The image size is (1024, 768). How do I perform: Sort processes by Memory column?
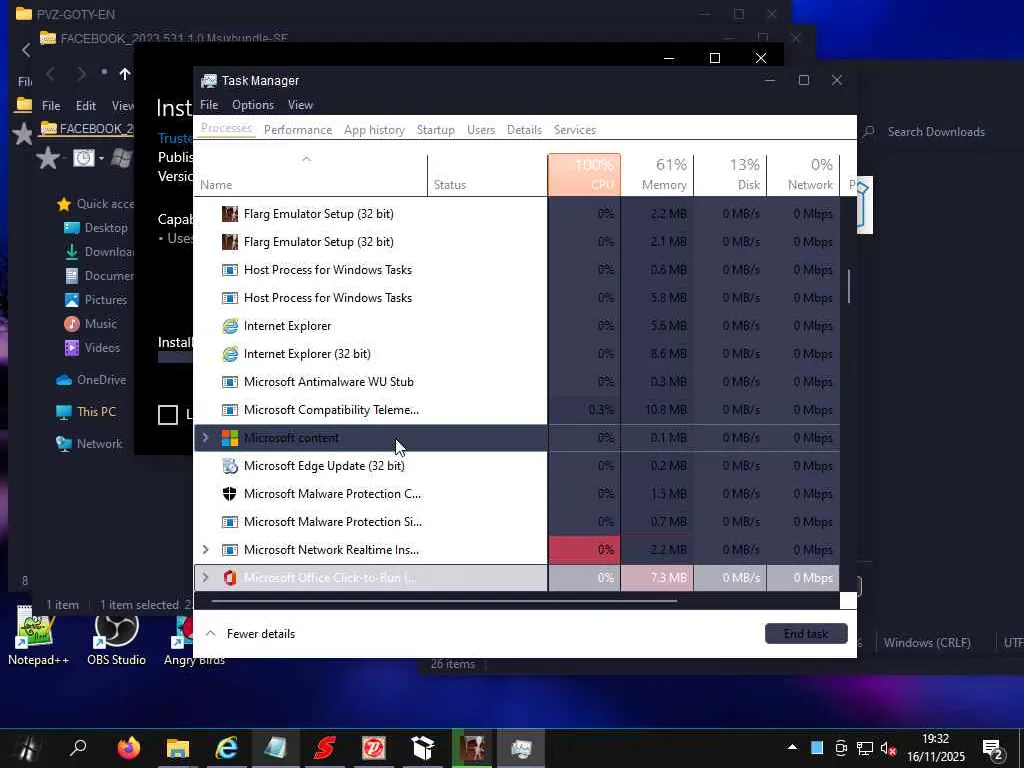tap(658, 174)
